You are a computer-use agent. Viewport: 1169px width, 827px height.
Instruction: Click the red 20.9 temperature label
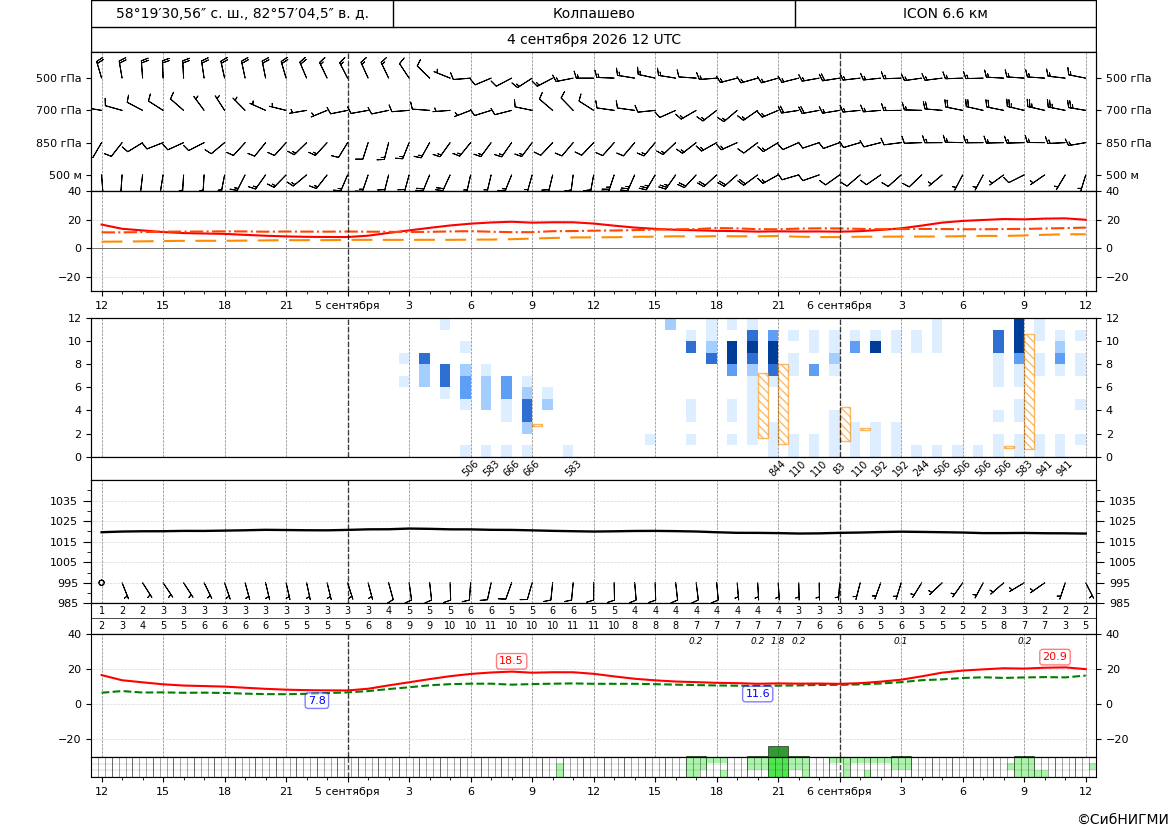1055,656
